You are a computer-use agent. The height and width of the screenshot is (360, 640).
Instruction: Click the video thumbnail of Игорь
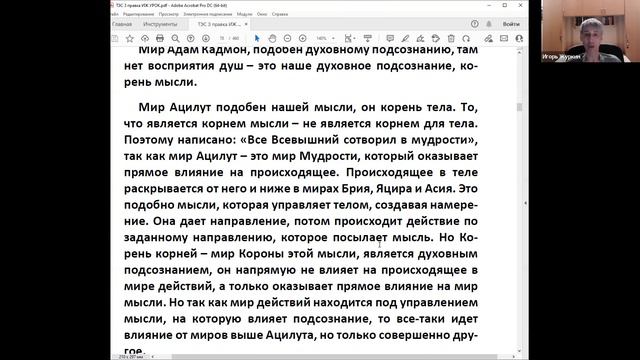tap(590, 31)
